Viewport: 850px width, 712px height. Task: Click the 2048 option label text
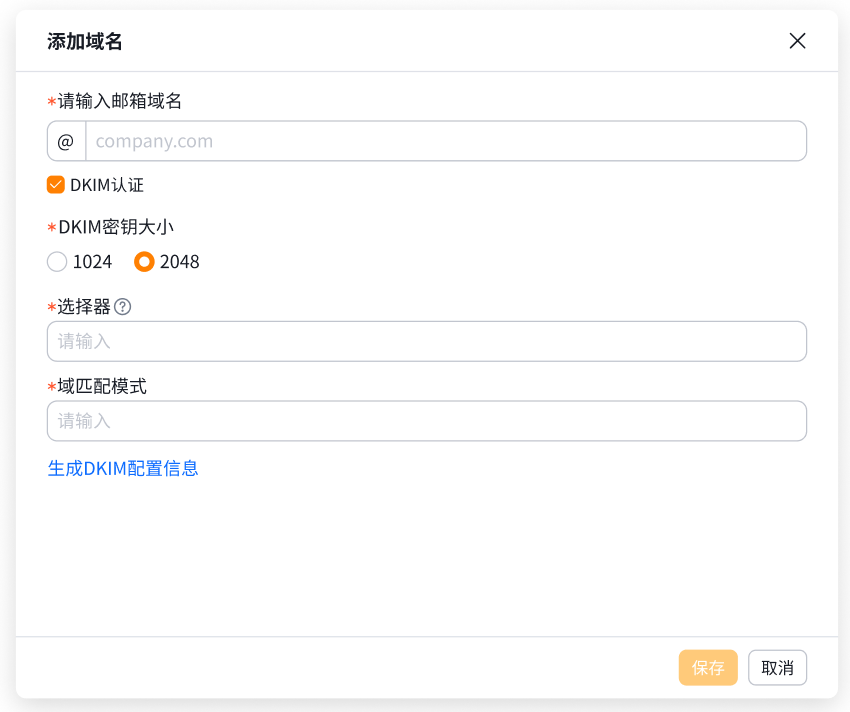tap(180, 262)
